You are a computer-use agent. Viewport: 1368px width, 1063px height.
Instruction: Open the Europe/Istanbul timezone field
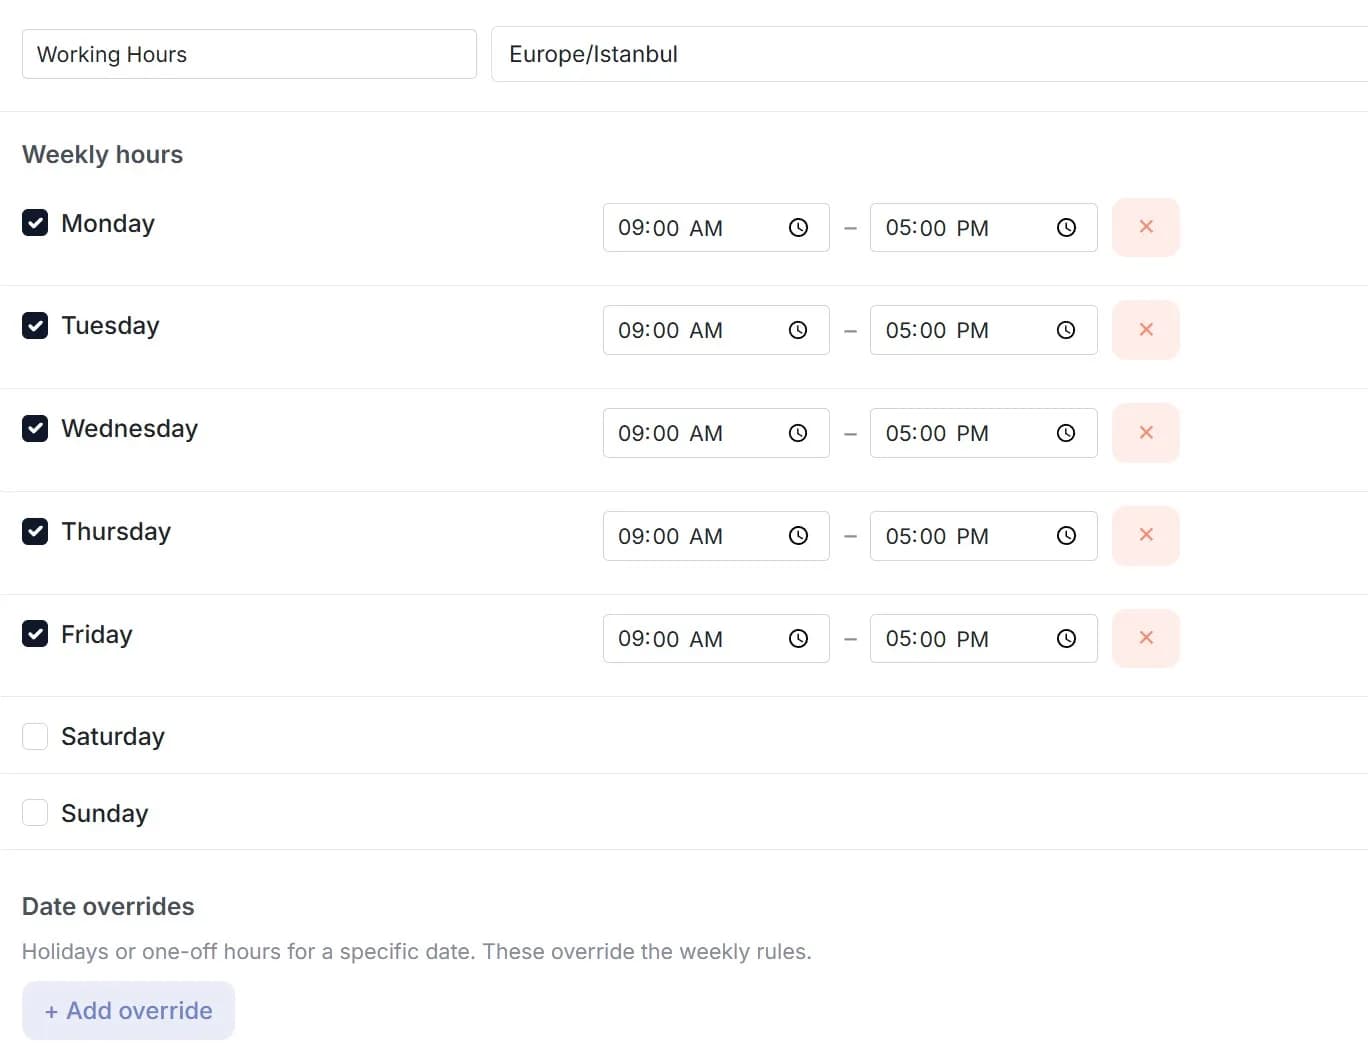click(929, 54)
